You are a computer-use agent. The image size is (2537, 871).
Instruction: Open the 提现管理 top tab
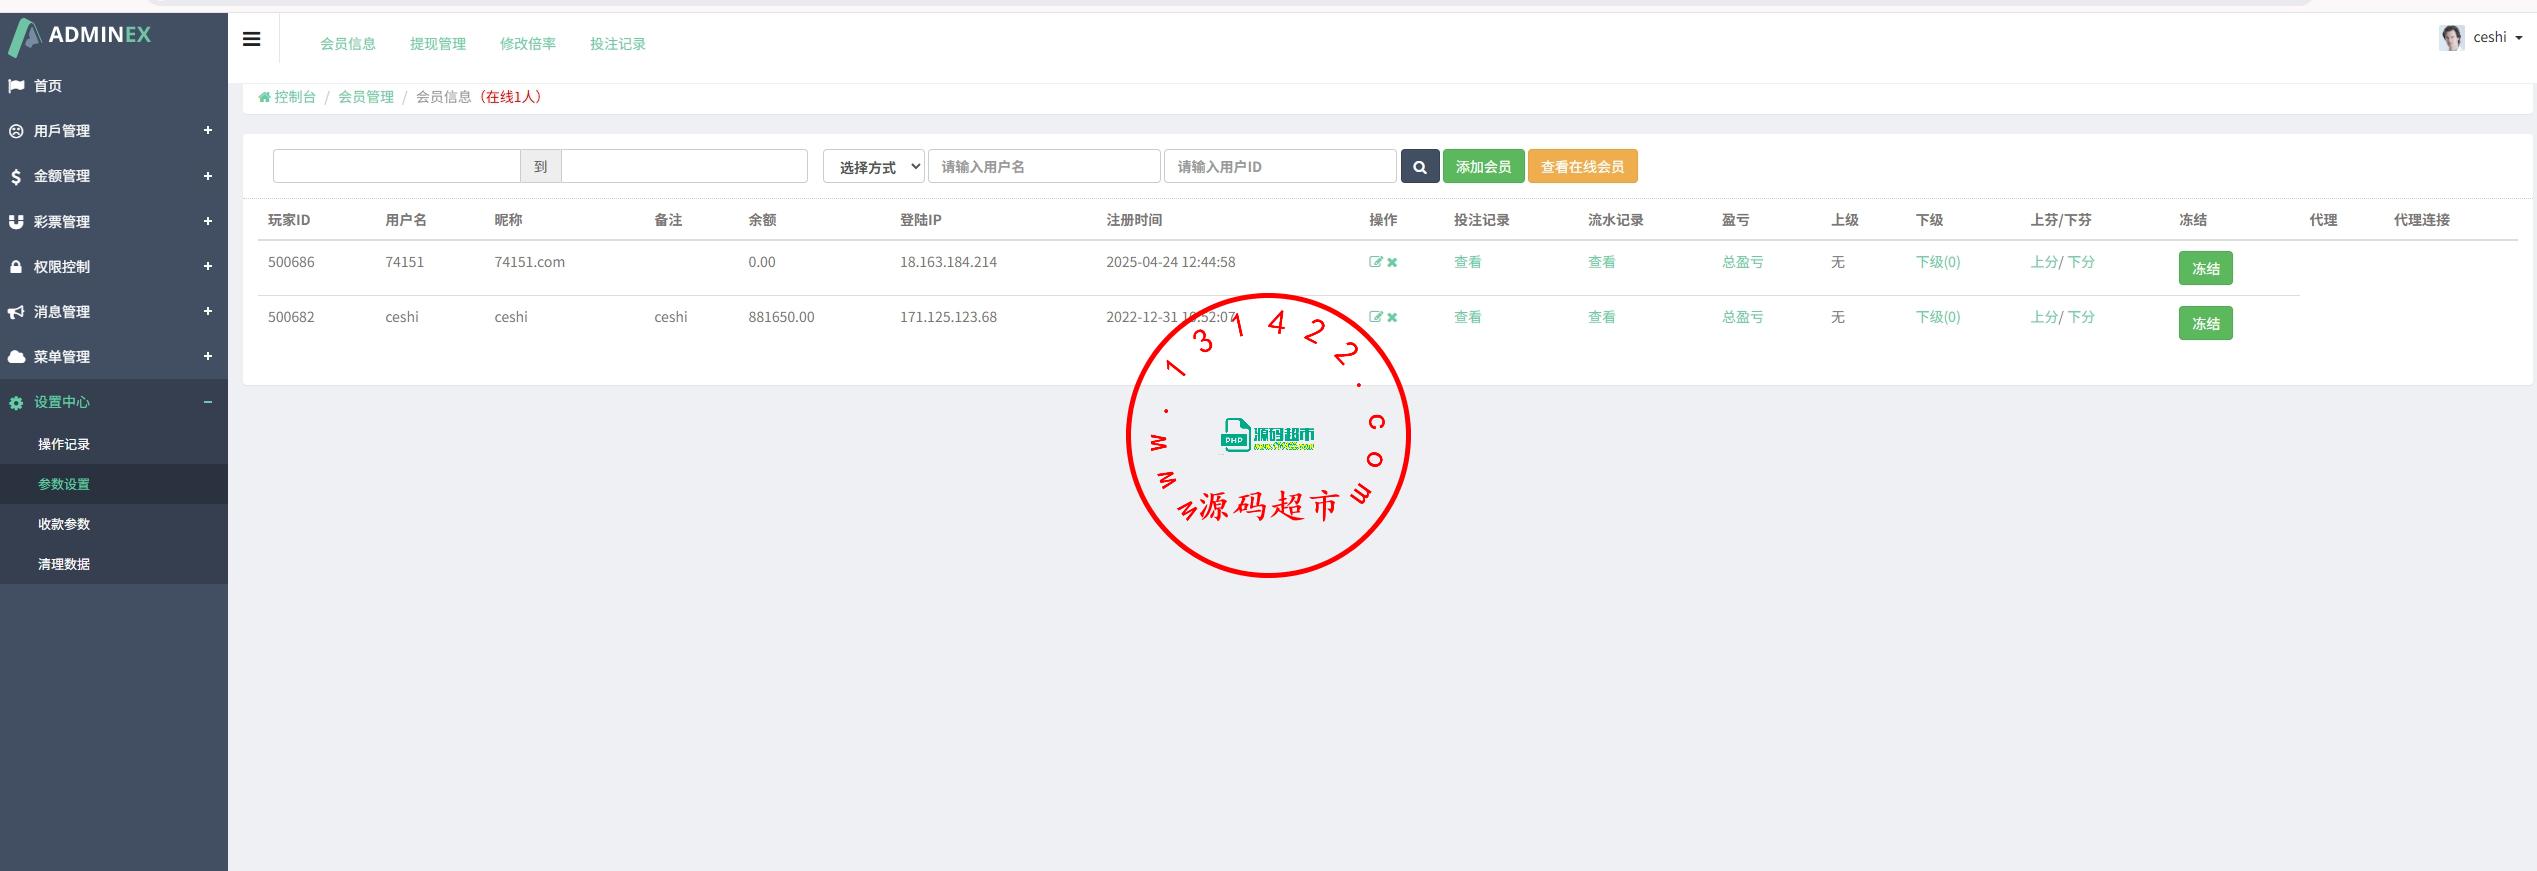tap(438, 44)
